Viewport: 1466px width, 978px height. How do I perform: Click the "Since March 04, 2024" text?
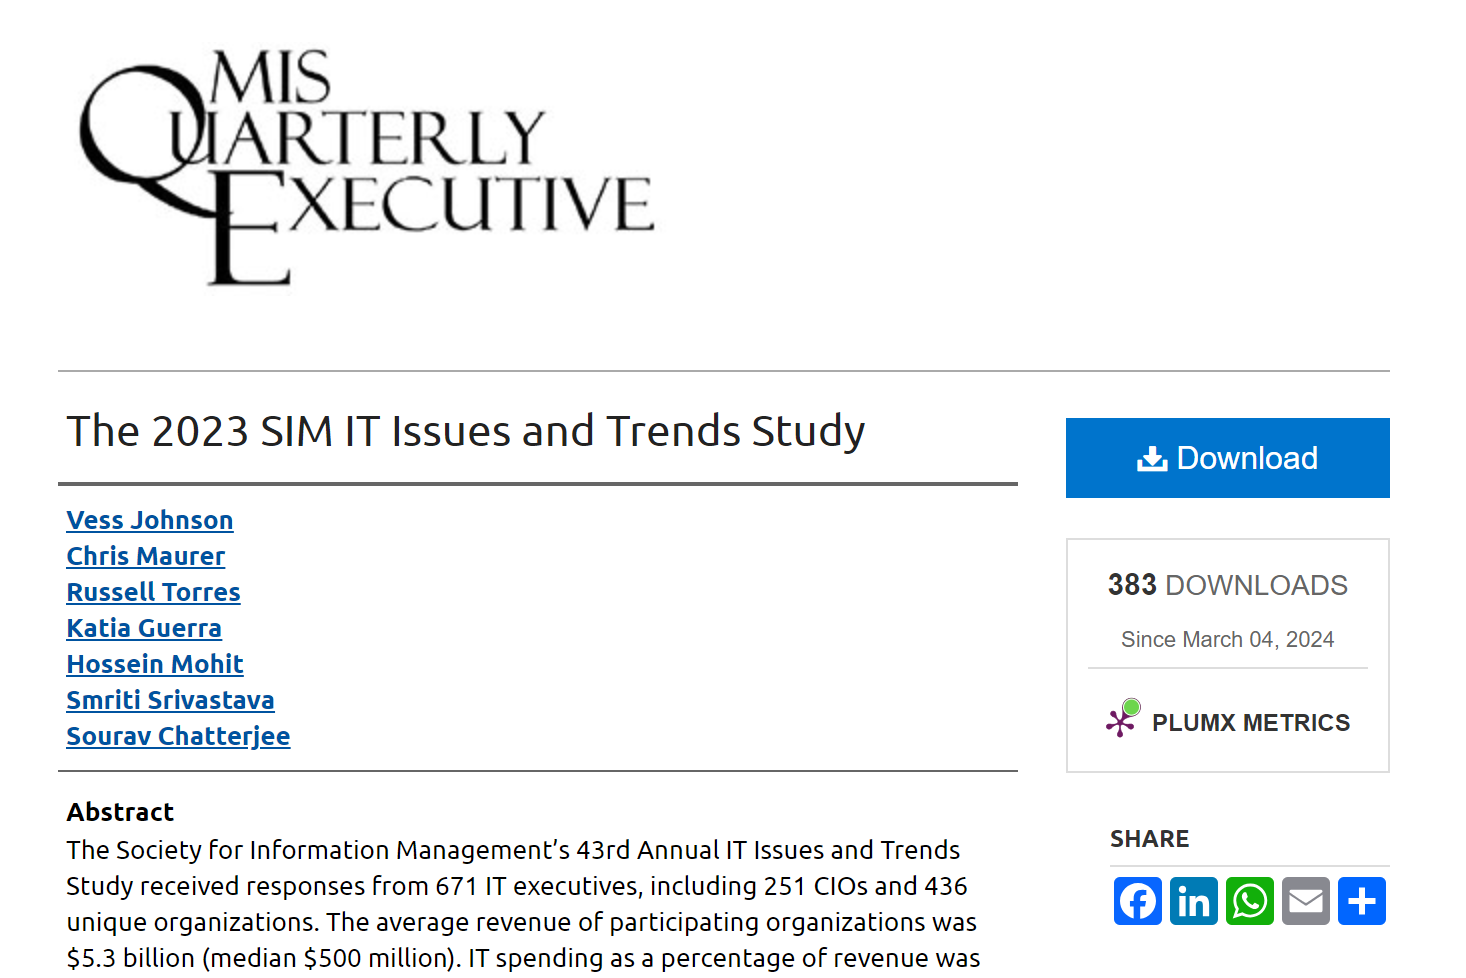1227,639
